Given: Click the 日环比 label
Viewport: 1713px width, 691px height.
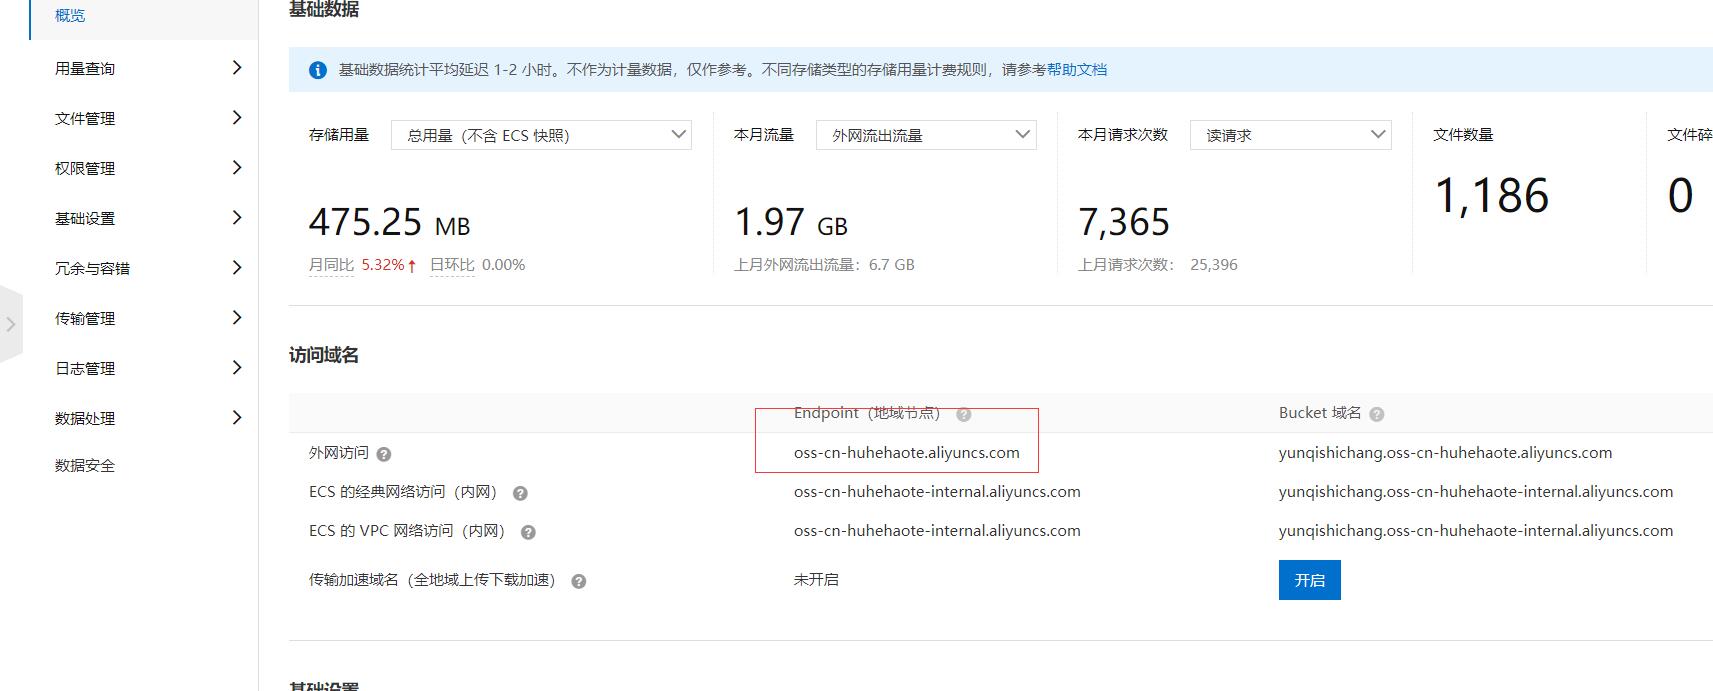Looking at the screenshot, I should tap(452, 265).
